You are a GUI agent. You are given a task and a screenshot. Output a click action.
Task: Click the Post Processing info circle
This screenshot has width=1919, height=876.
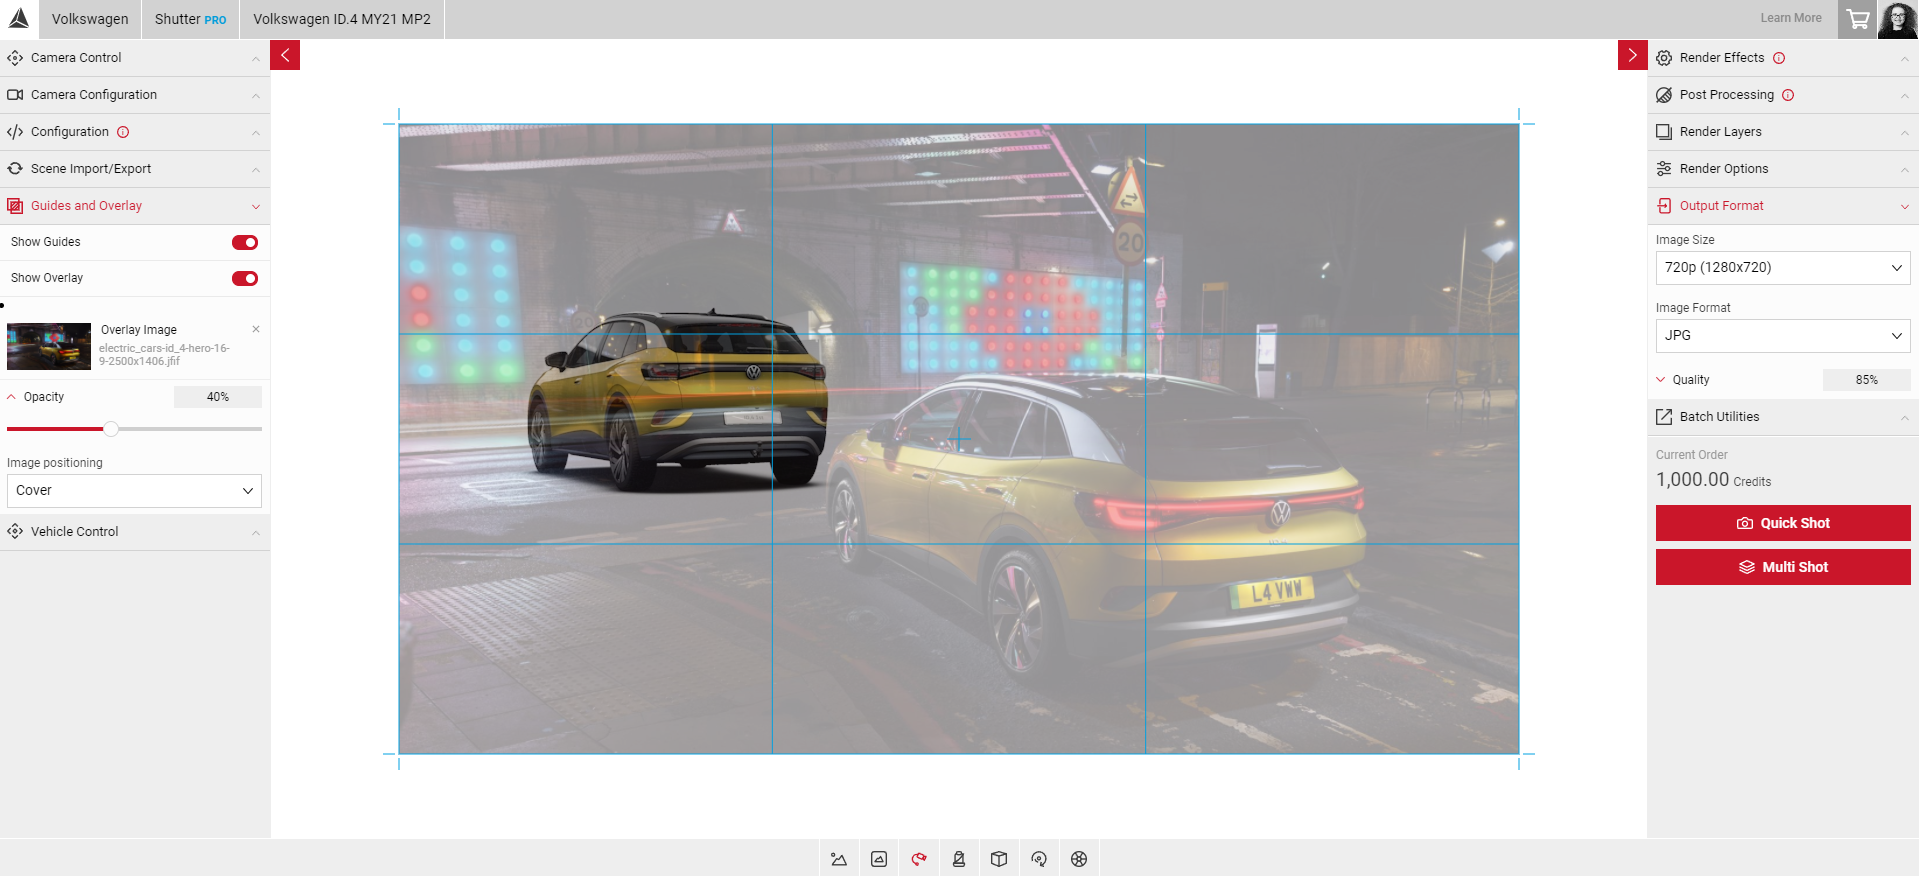(1788, 95)
